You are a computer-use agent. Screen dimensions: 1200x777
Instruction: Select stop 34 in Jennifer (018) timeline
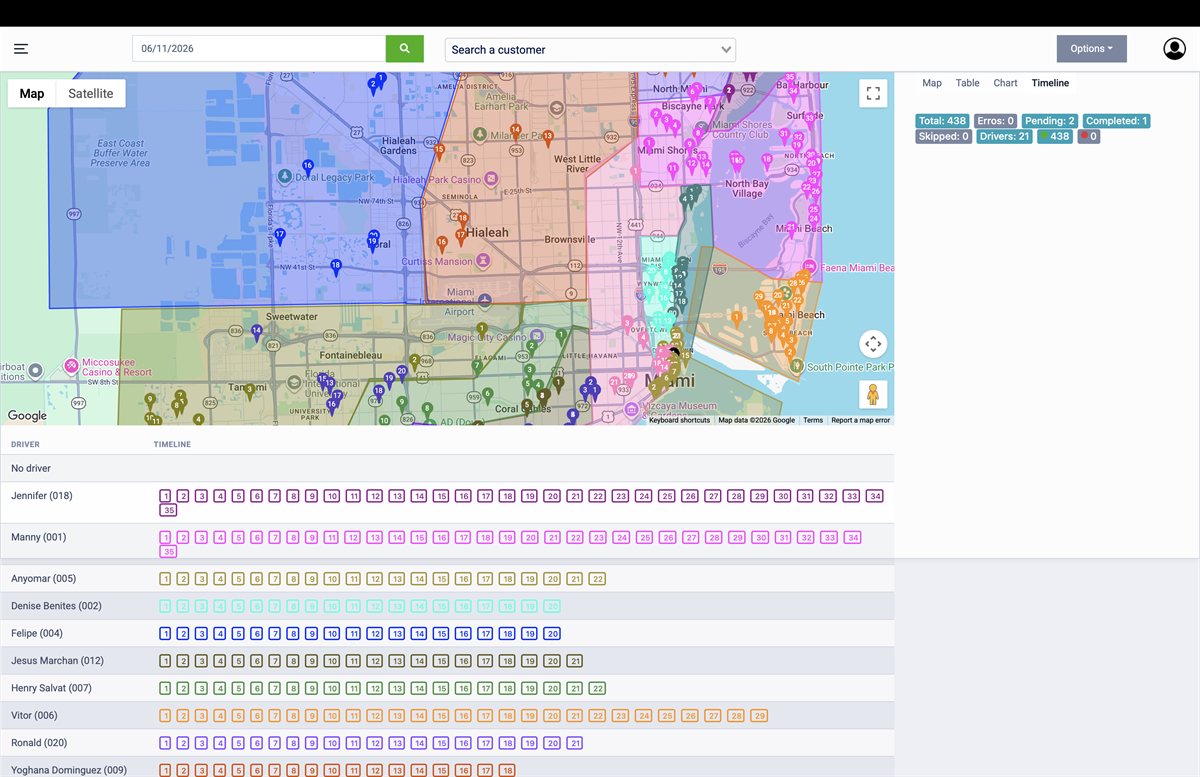pos(875,496)
